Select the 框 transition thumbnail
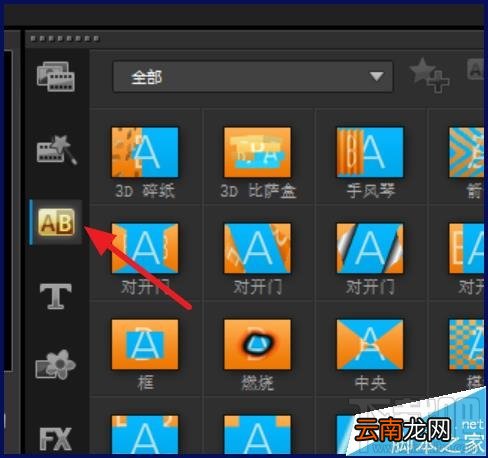This screenshot has width=488, height=458. [145, 344]
